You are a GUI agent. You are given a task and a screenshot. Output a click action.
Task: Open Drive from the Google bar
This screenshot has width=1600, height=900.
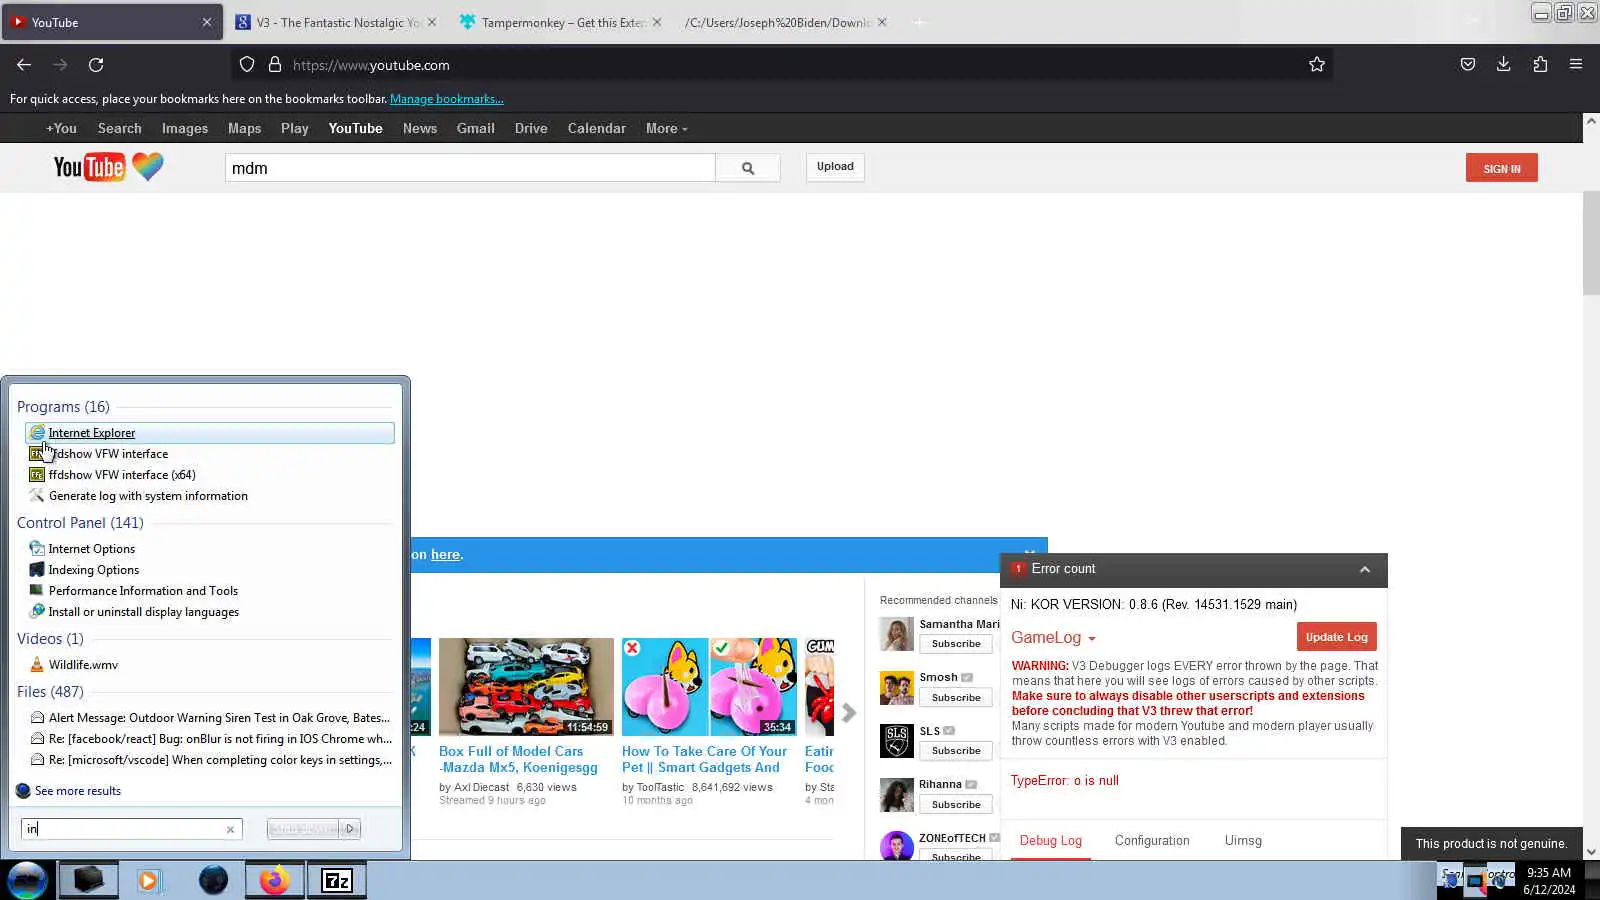click(531, 128)
